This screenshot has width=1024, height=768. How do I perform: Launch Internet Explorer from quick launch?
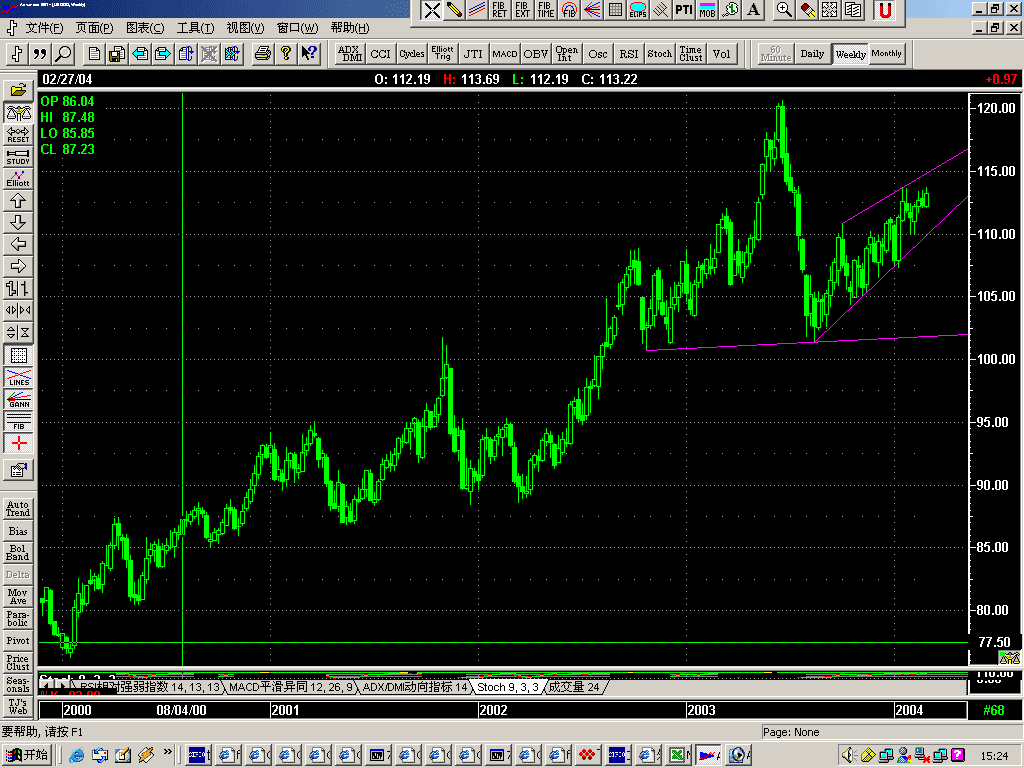76,756
